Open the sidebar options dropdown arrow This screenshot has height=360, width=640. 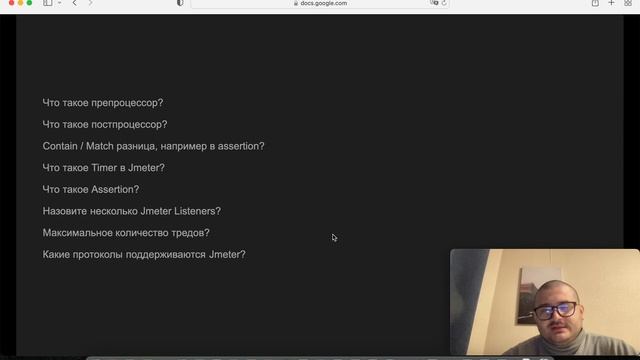(x=60, y=3)
